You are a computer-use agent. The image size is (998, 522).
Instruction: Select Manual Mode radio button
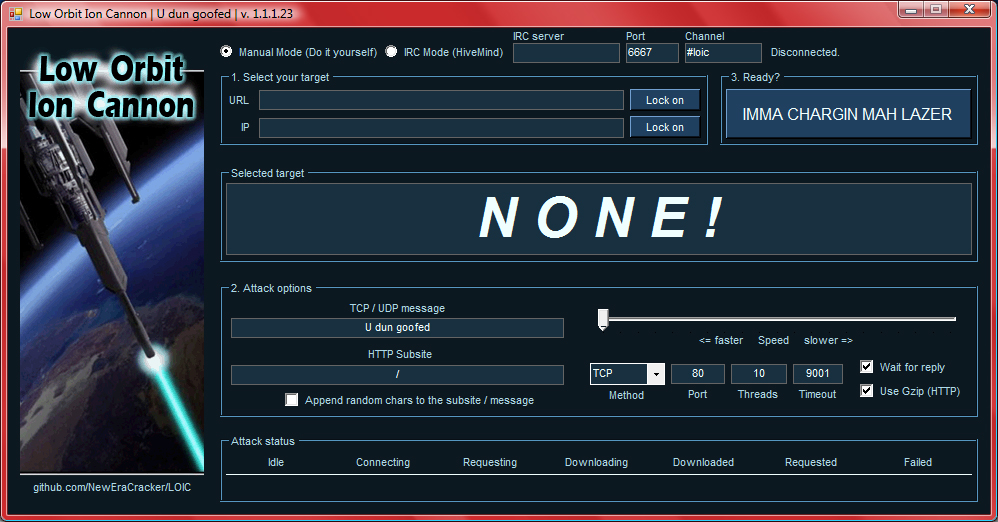click(226, 52)
